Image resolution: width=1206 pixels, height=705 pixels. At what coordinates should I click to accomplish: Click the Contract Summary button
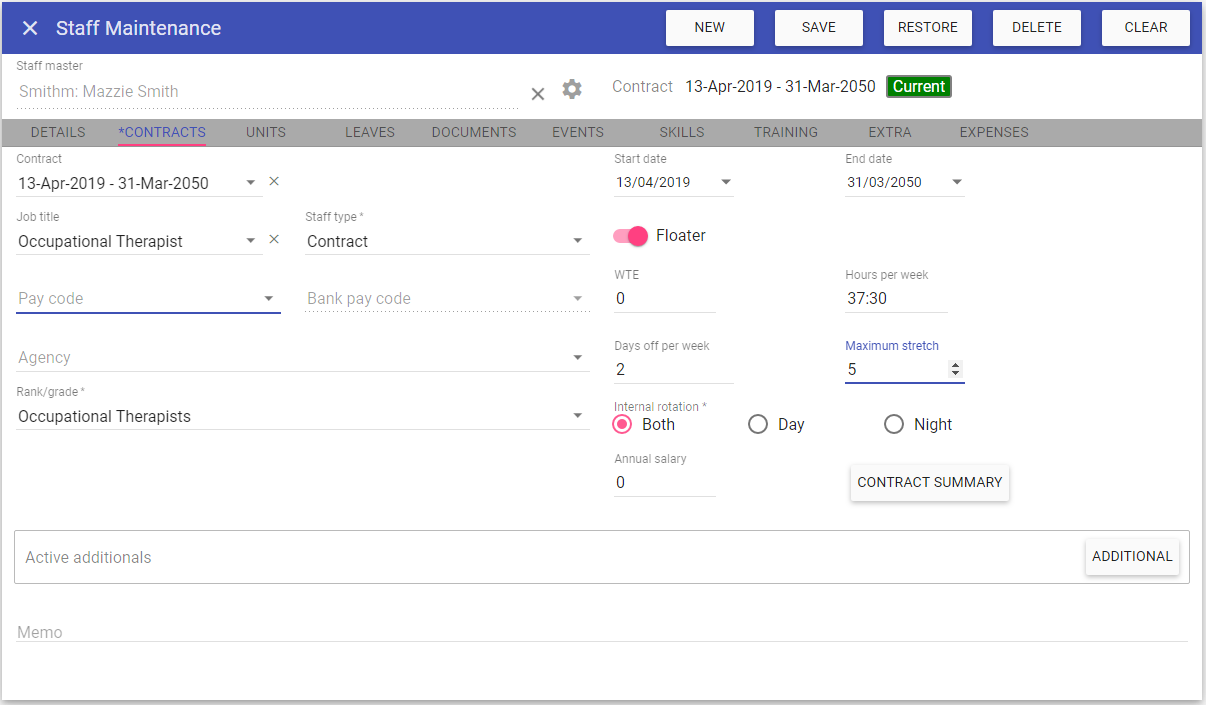click(x=929, y=482)
